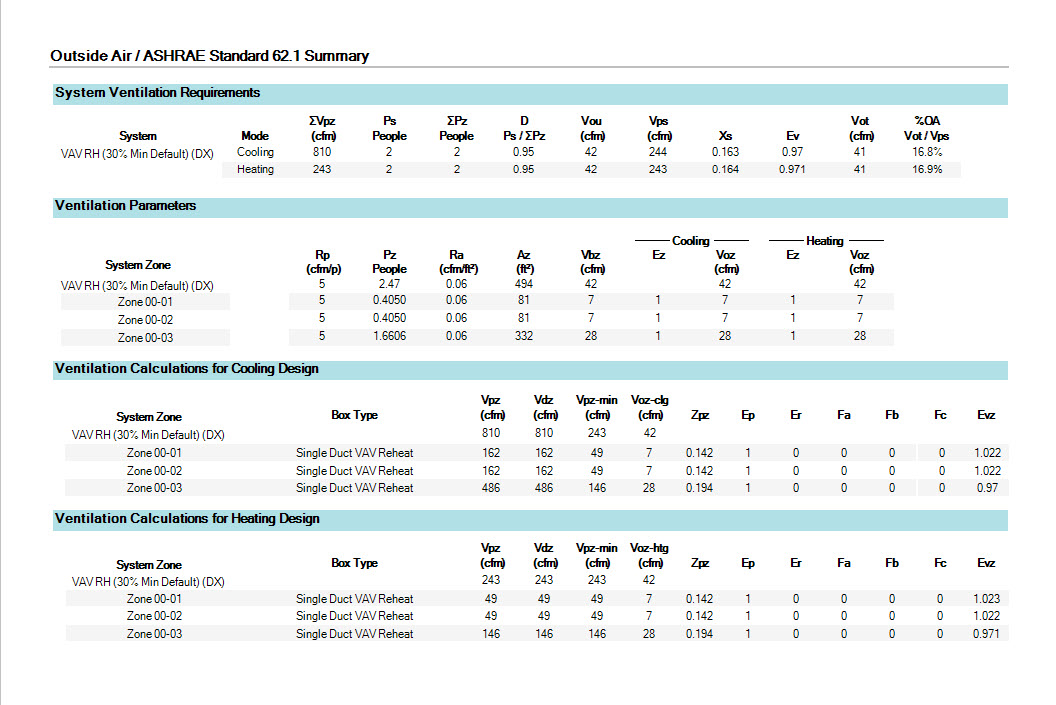This screenshot has height=705, width=1056.
Task: Click the 0.971 Evz value in Heating Design
Action: click(986, 634)
